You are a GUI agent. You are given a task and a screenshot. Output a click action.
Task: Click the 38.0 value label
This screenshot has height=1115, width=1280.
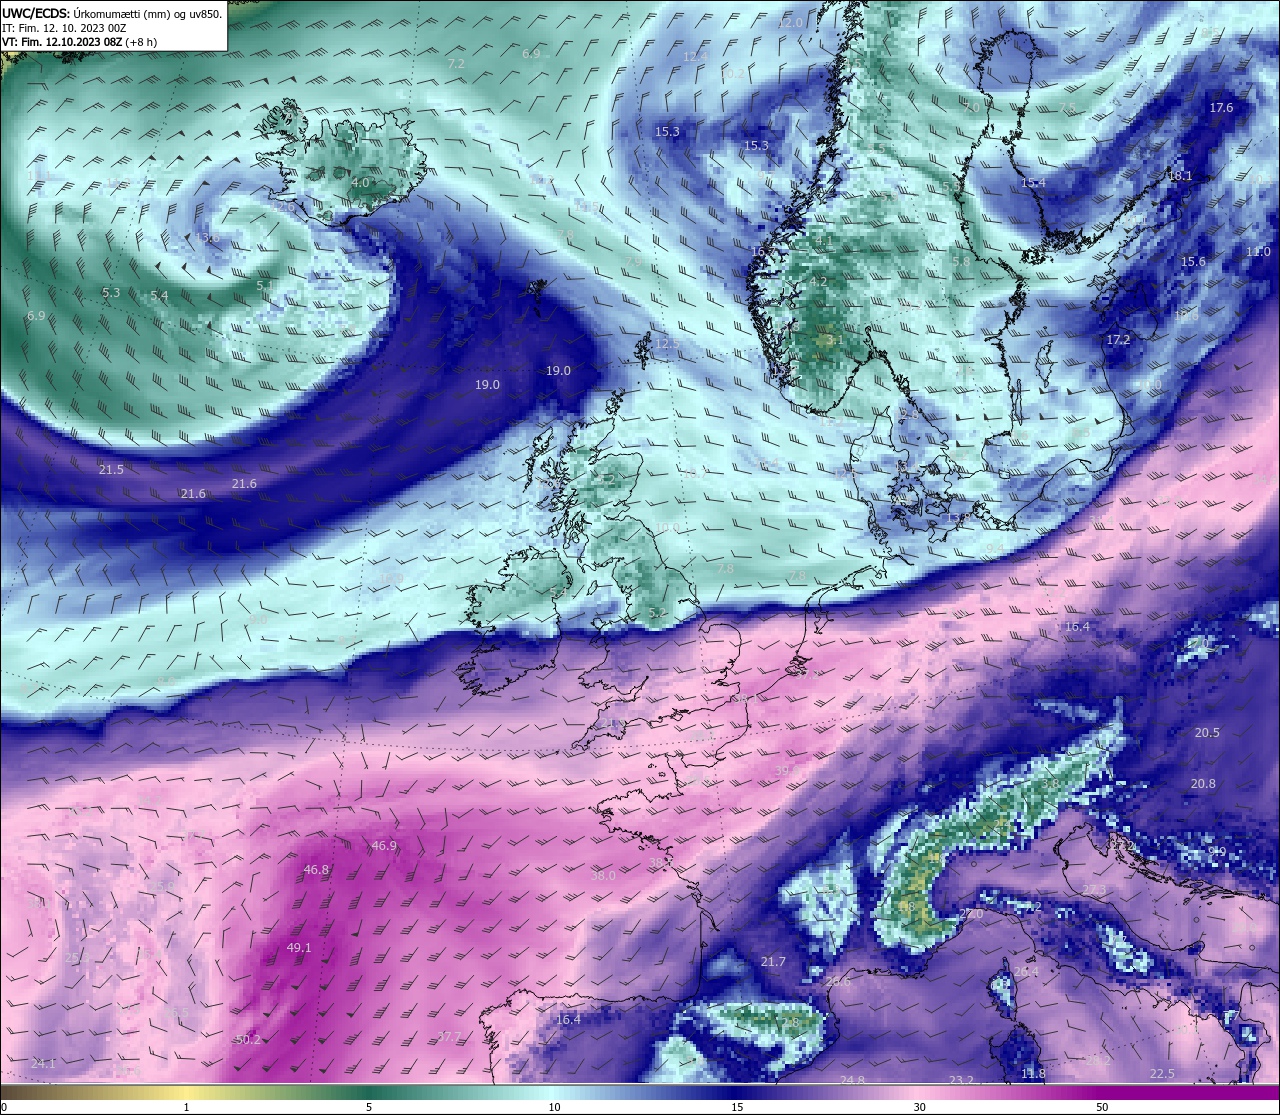pos(603,875)
